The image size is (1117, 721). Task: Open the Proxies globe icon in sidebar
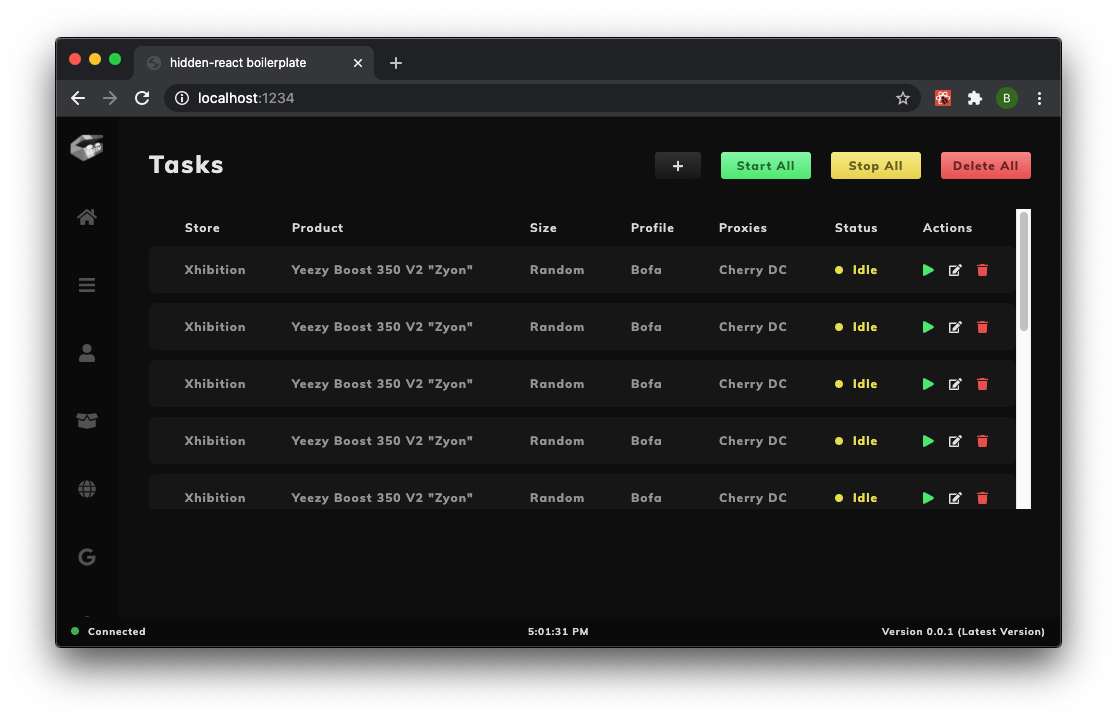tap(87, 489)
